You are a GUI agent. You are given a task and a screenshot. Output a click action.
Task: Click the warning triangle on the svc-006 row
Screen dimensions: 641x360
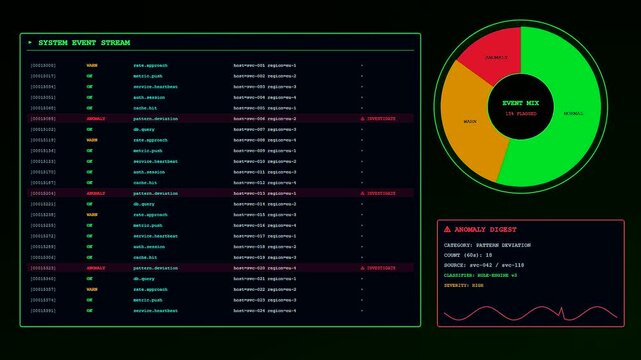pyautogui.click(x=362, y=119)
